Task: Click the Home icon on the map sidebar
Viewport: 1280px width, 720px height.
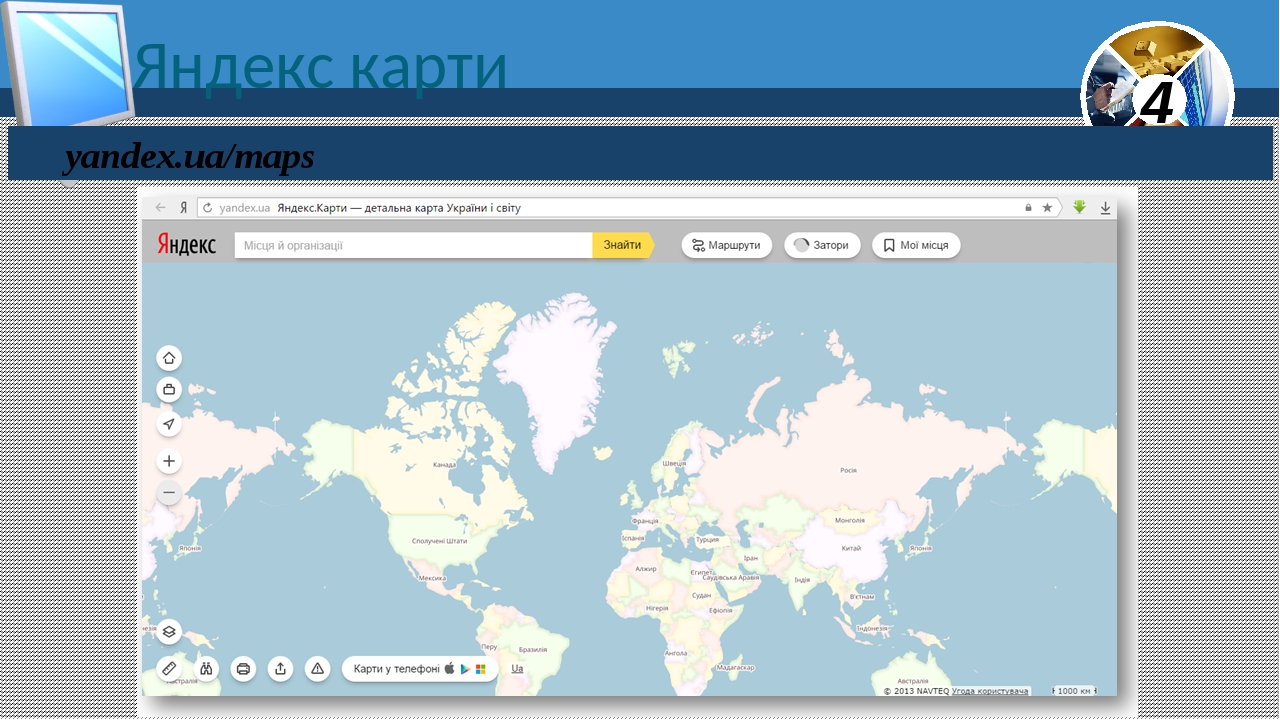Action: (169, 358)
